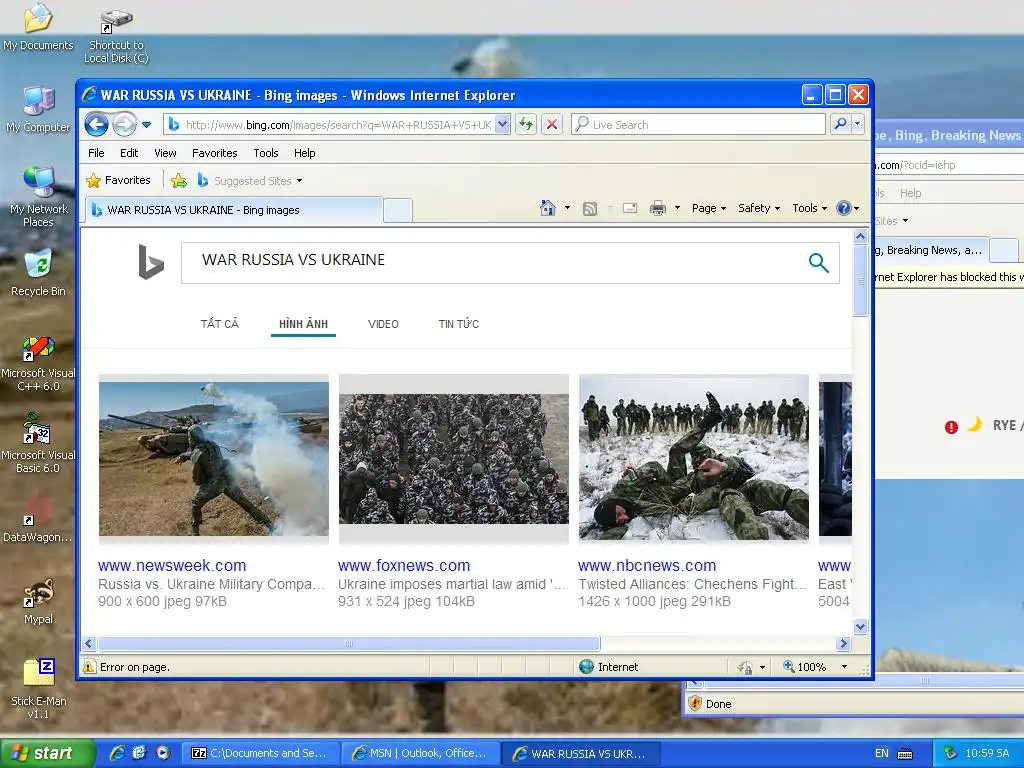Click Add to Favorites Bar star icon

click(x=178, y=180)
